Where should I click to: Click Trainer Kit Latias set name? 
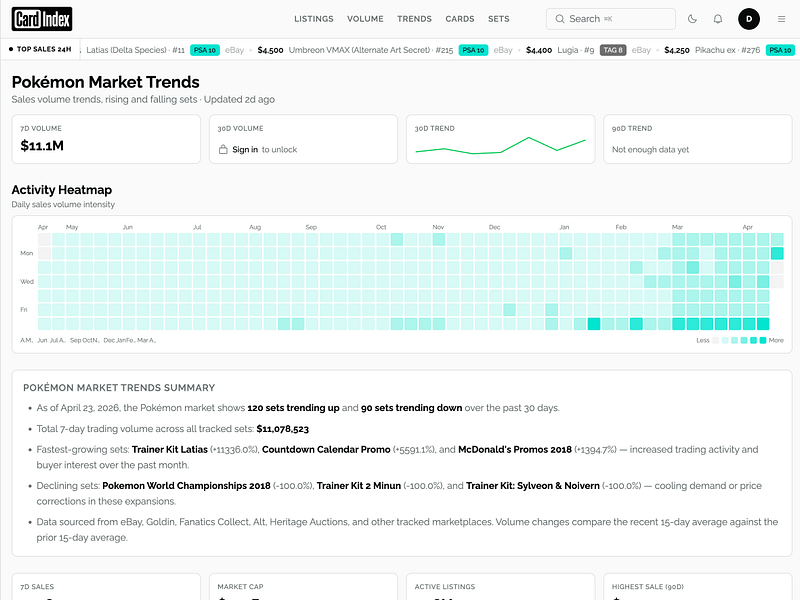tap(169, 449)
